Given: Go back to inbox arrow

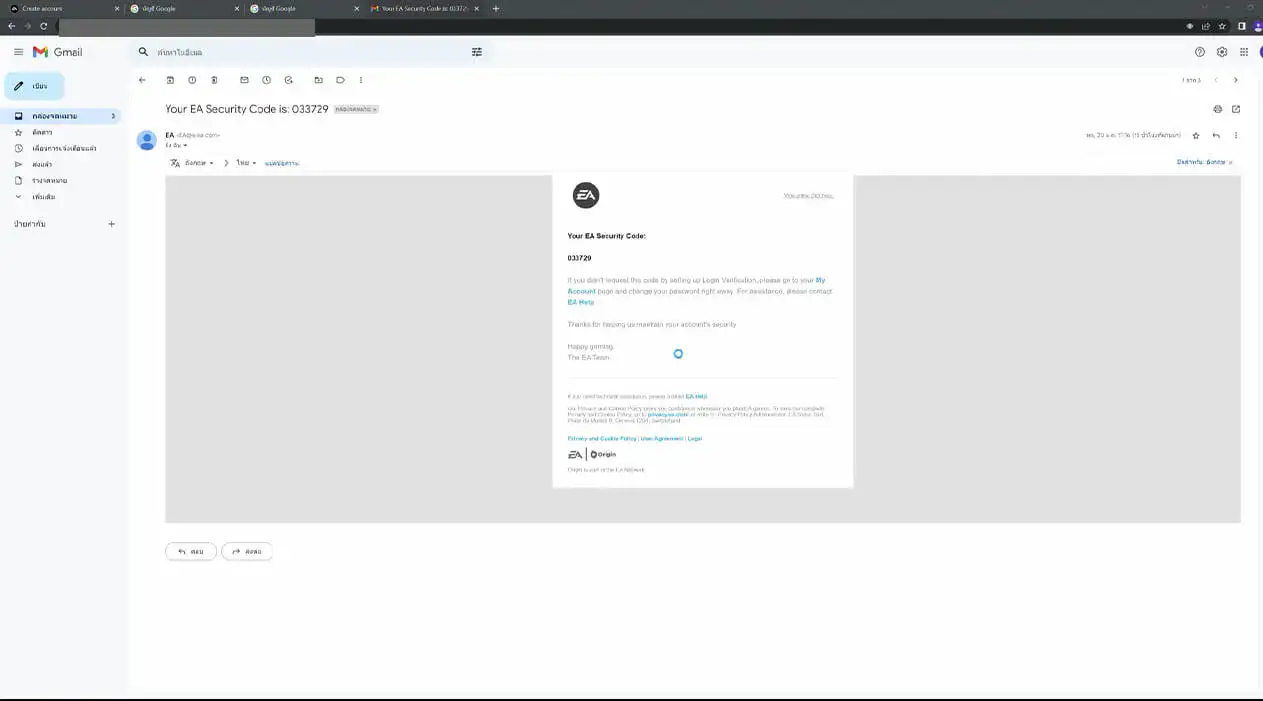Looking at the screenshot, I should coord(142,80).
